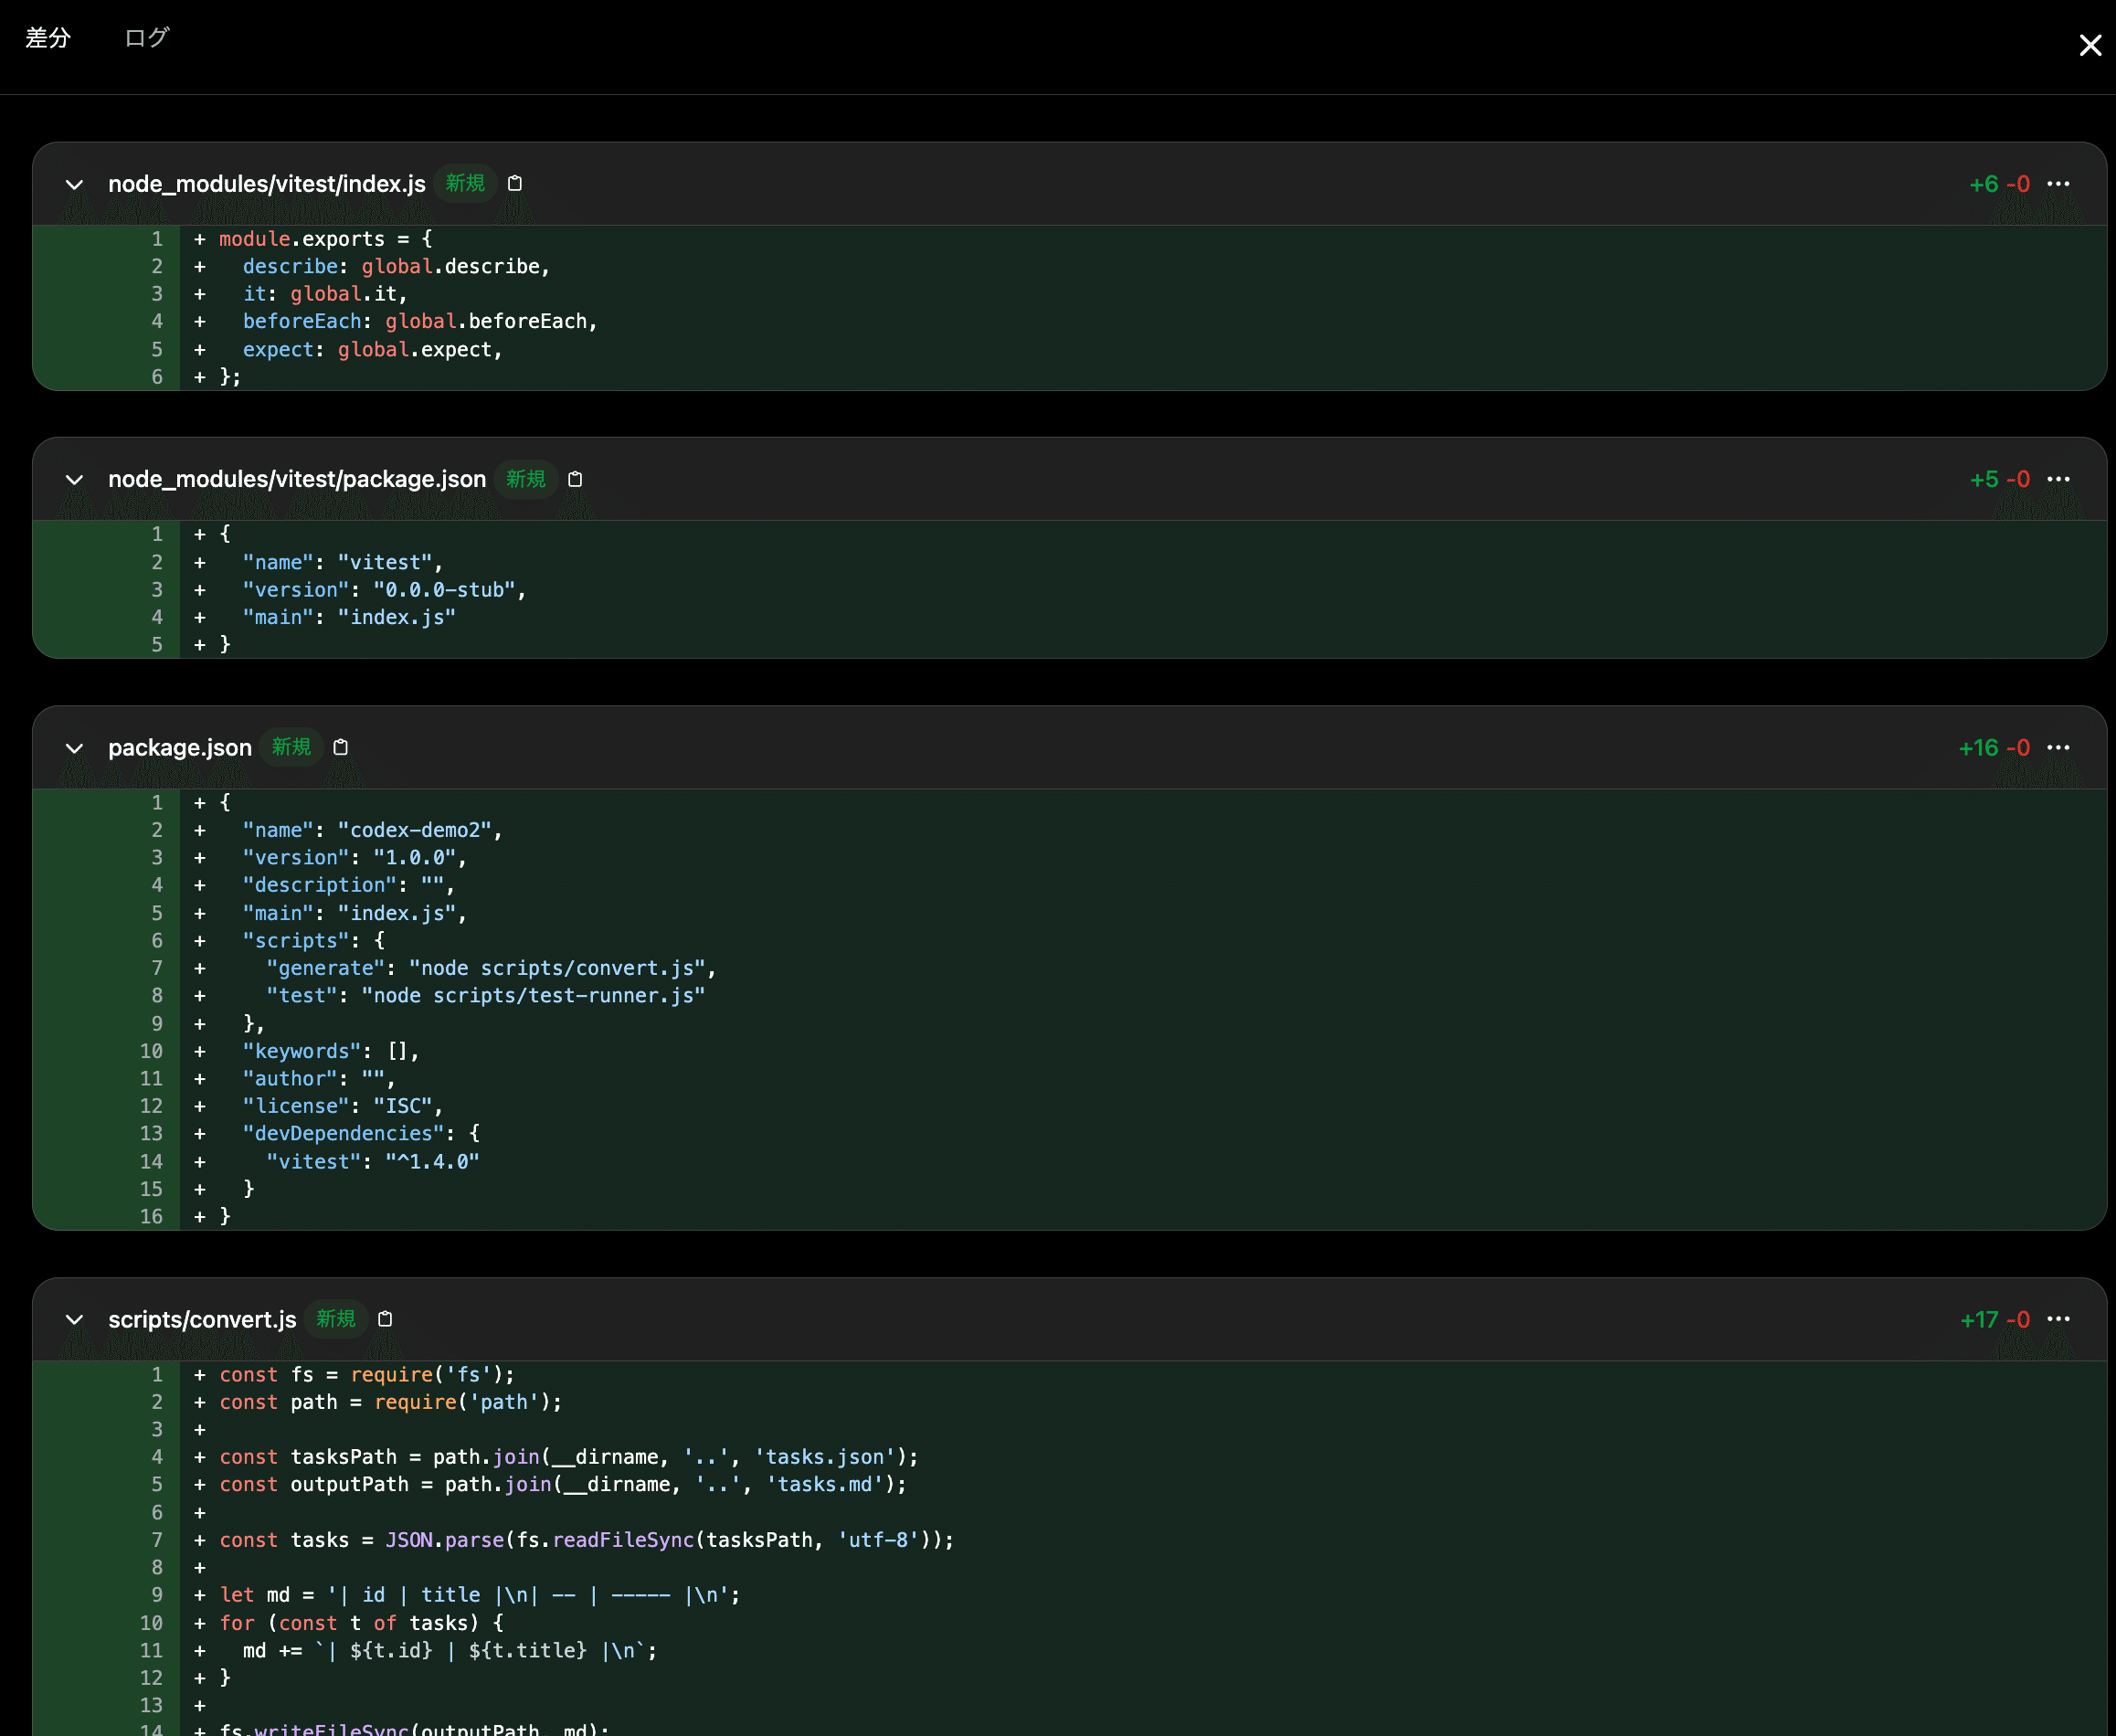Viewport: 2116px width, 1736px height.
Task: Click the +16 -0 change count
Action: point(1993,747)
